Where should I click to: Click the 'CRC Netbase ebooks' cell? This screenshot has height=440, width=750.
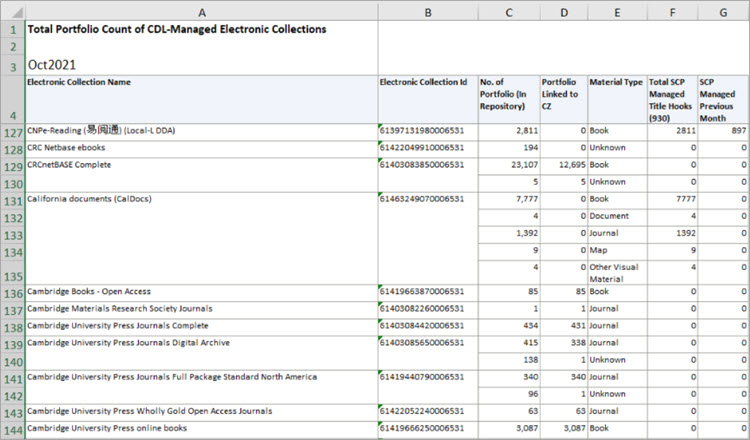point(201,149)
